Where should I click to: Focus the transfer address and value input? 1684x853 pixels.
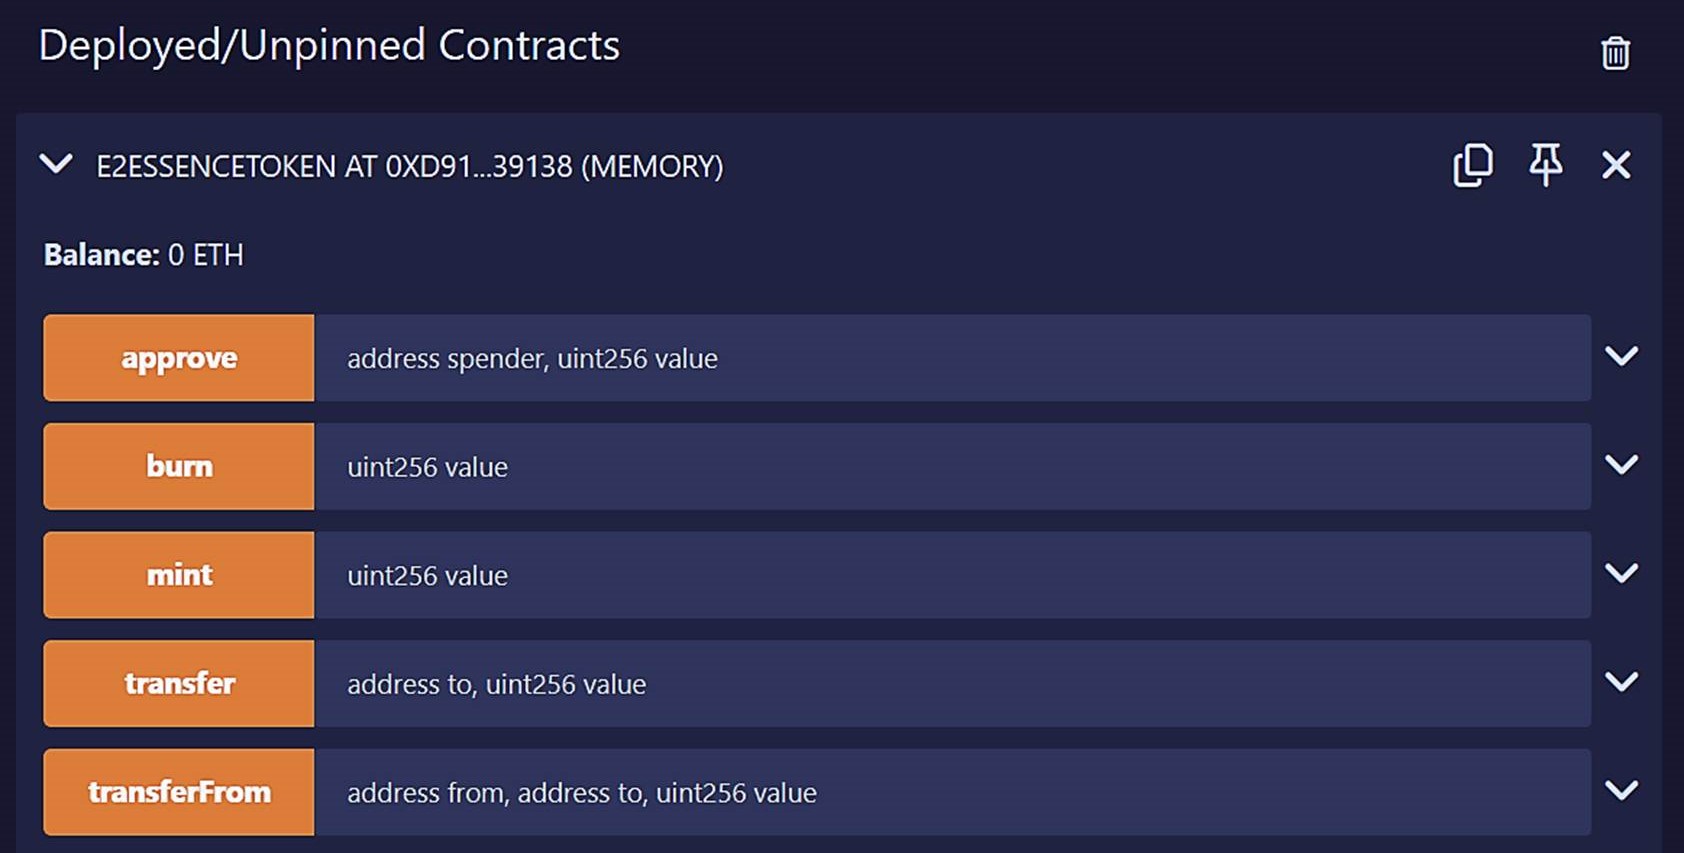950,684
